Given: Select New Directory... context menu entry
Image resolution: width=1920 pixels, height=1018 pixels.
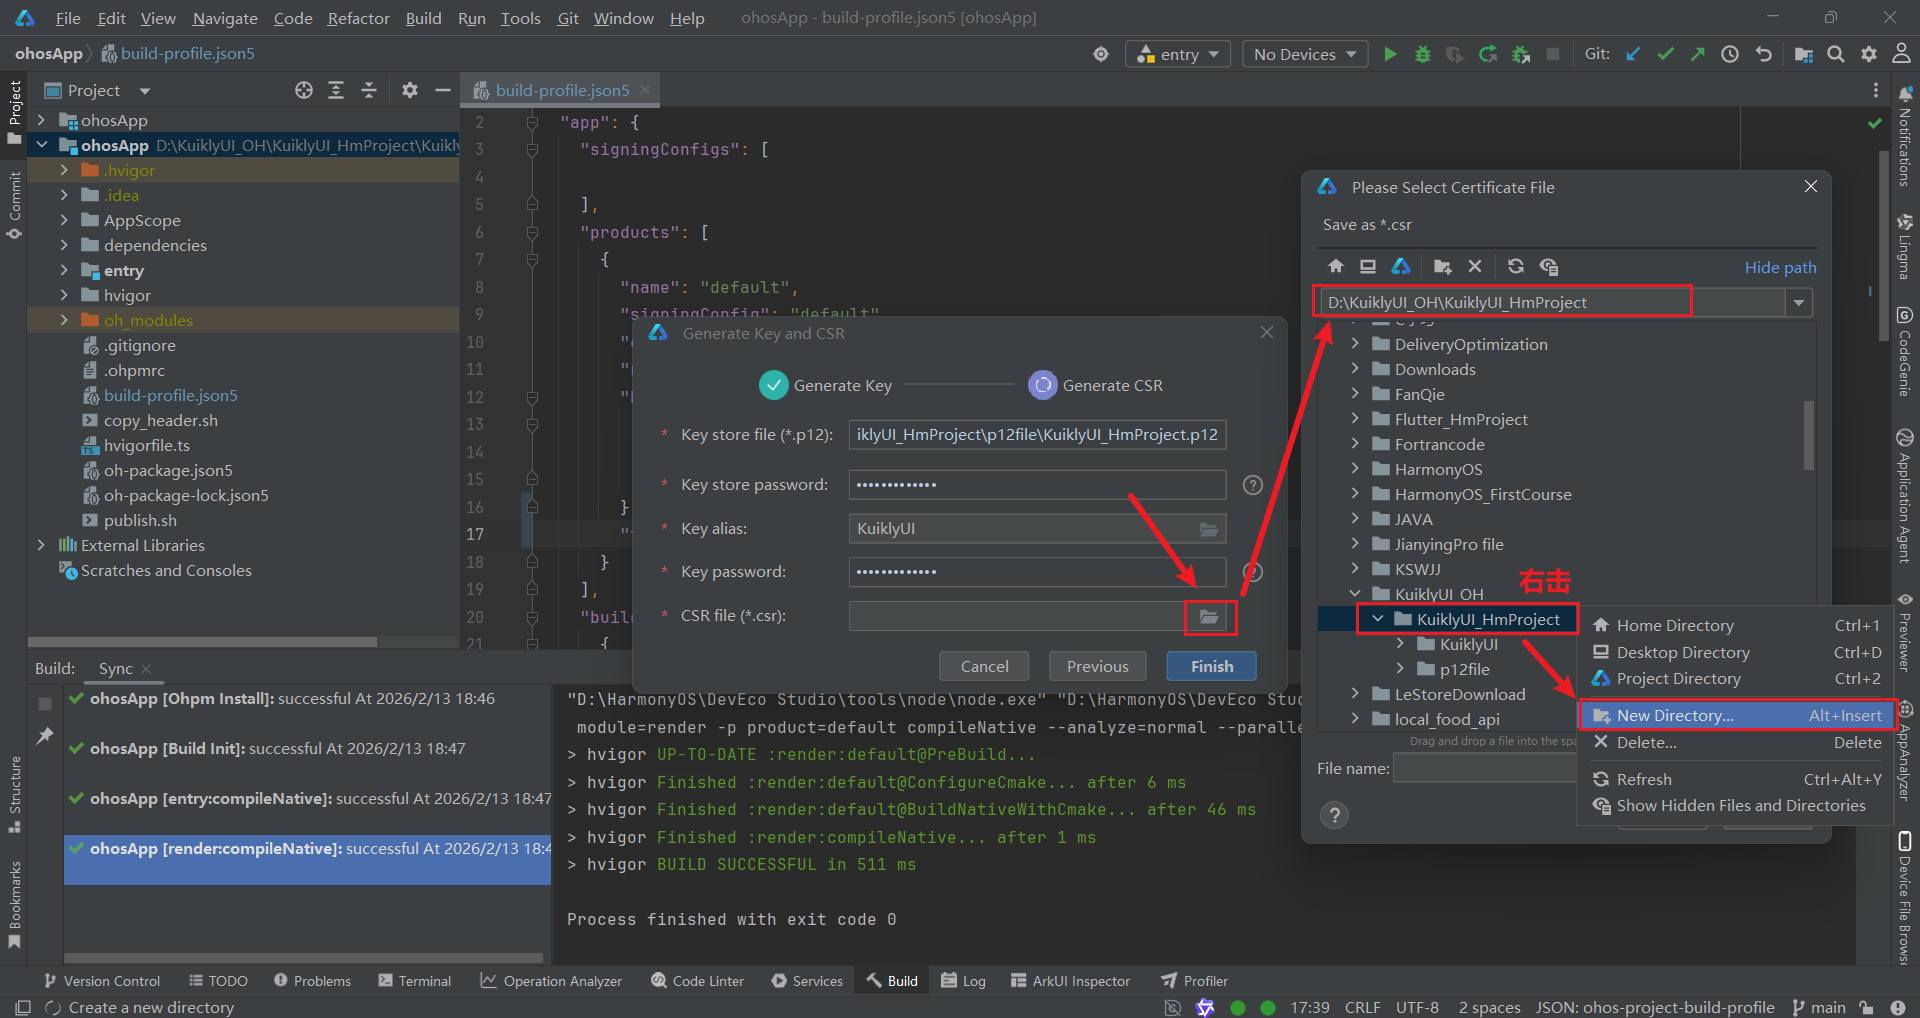Looking at the screenshot, I should click(x=1737, y=715).
